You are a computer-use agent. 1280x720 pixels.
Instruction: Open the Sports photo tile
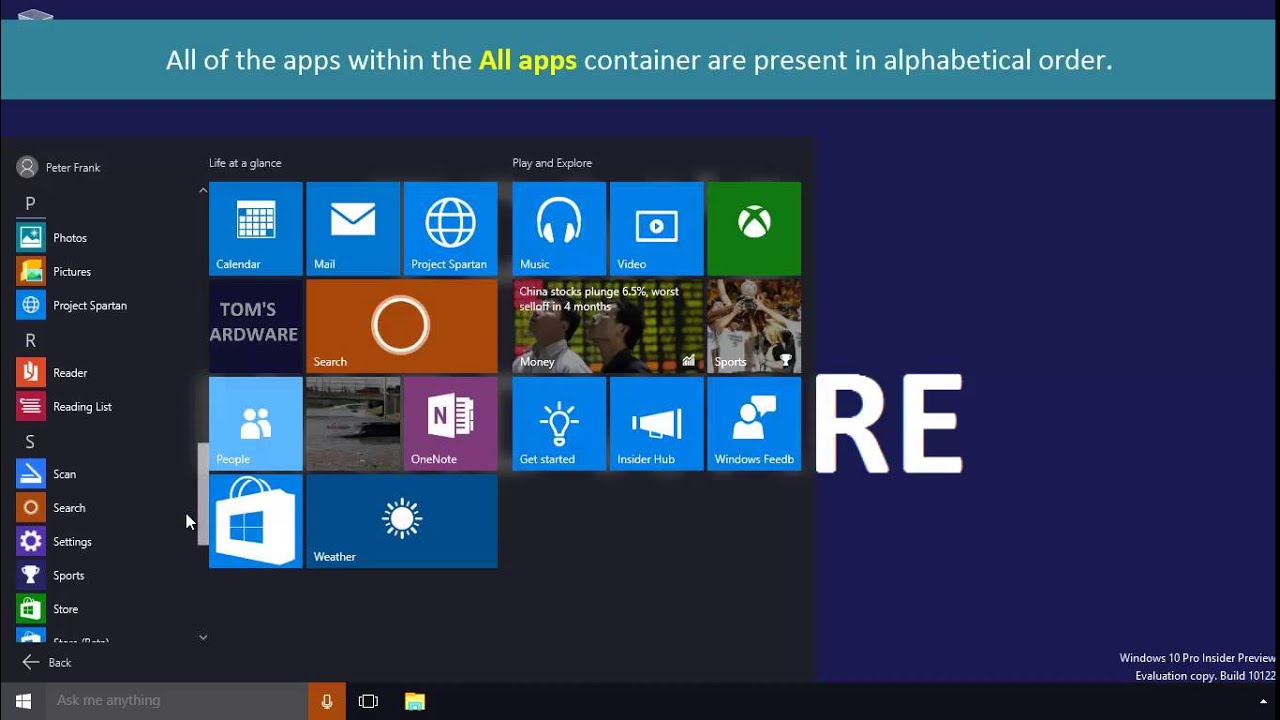(754, 326)
